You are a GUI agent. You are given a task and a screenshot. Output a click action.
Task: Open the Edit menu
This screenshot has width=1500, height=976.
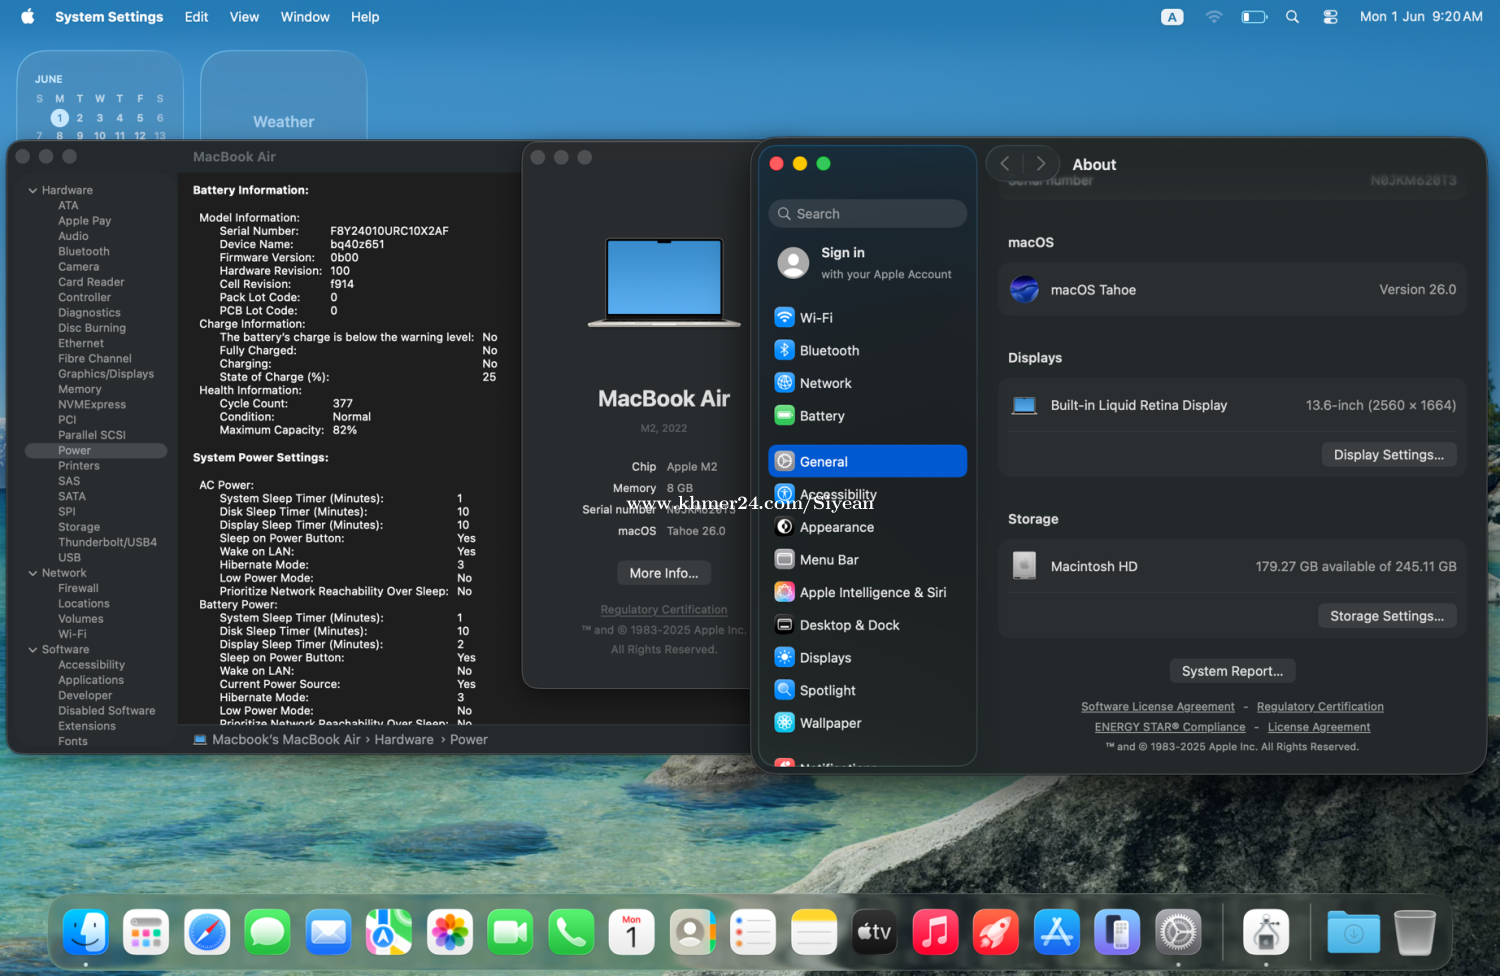(197, 17)
